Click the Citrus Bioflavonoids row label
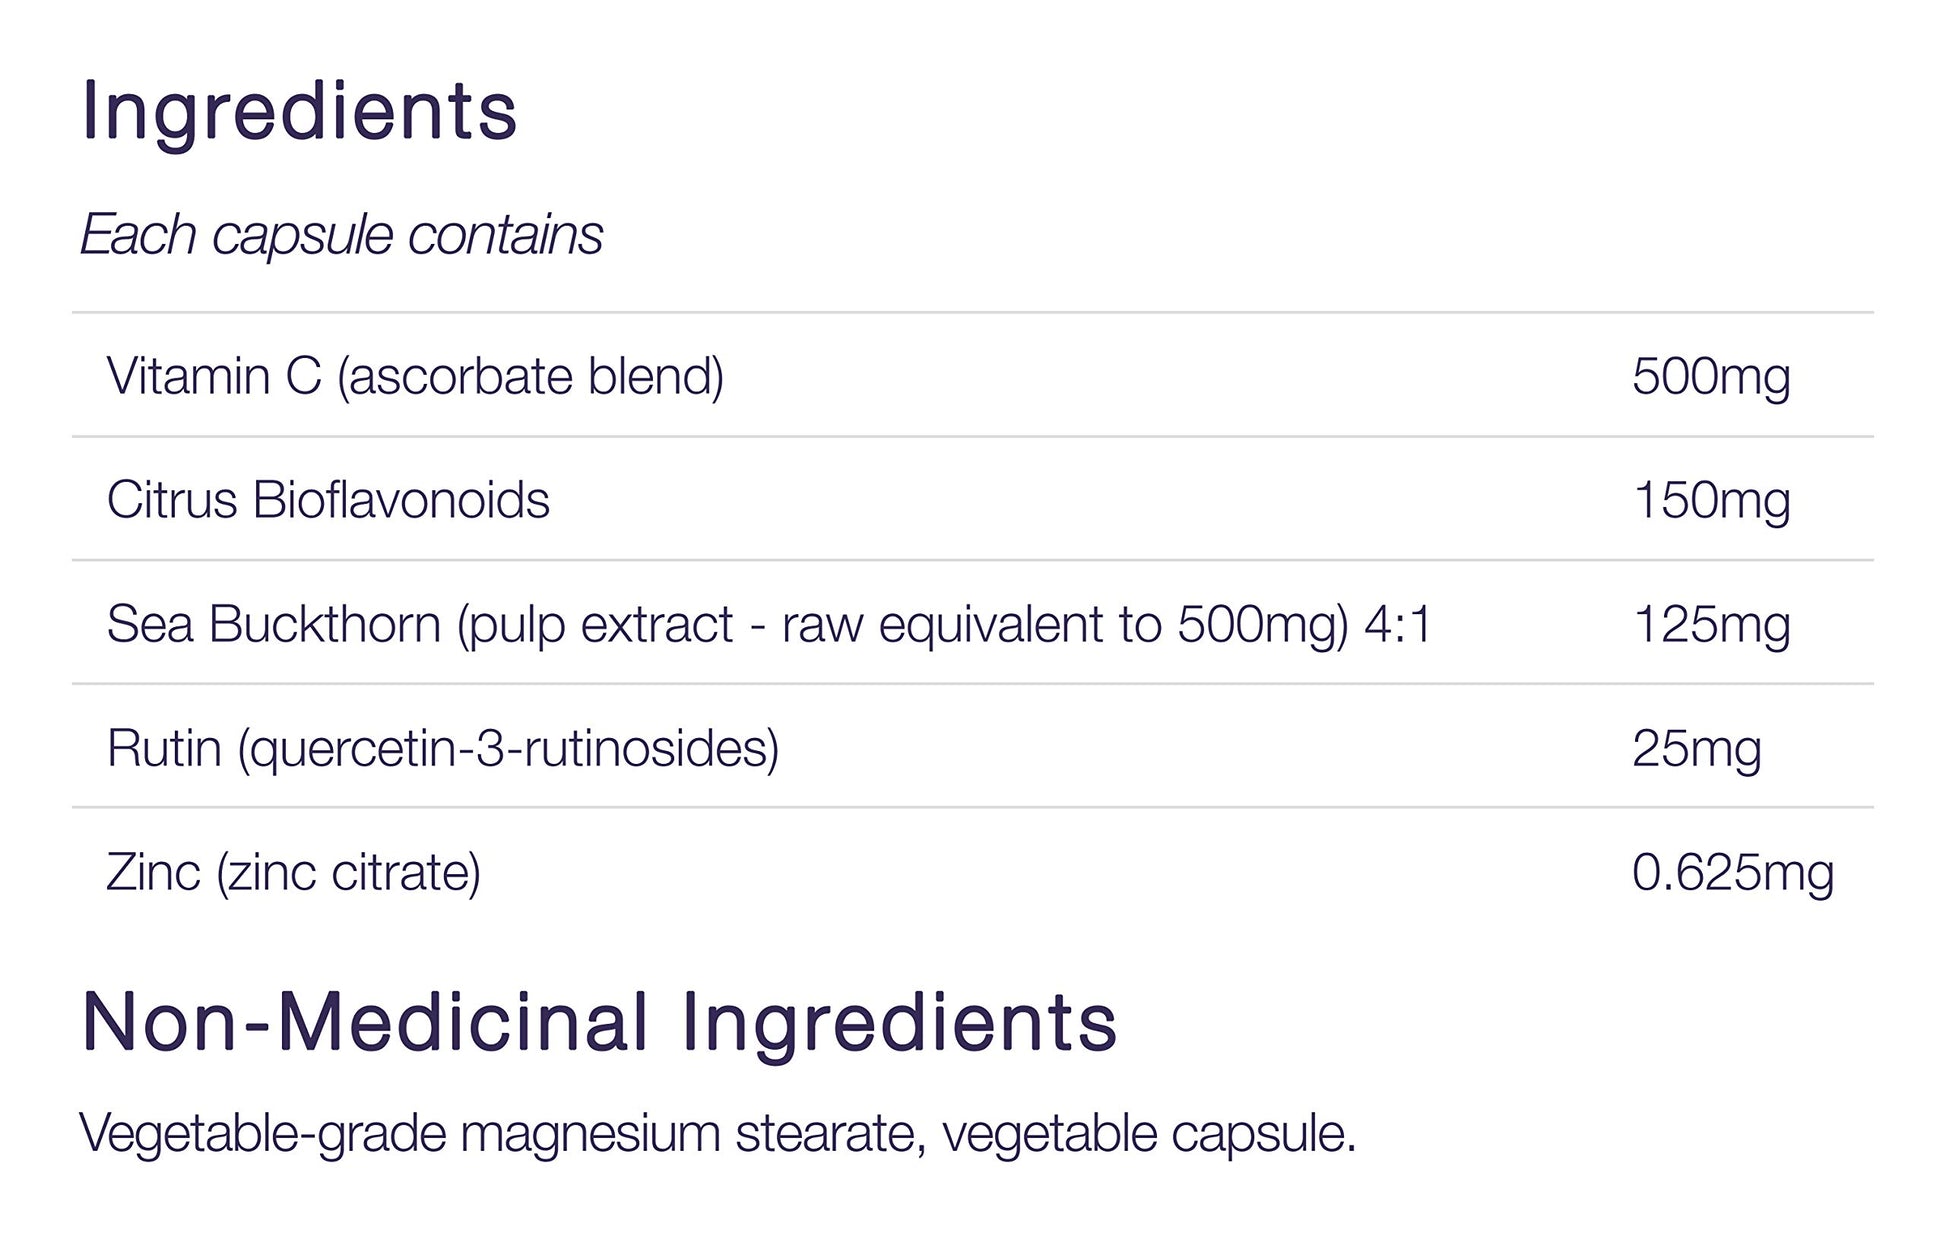The image size is (1946, 1258). coord(328,500)
